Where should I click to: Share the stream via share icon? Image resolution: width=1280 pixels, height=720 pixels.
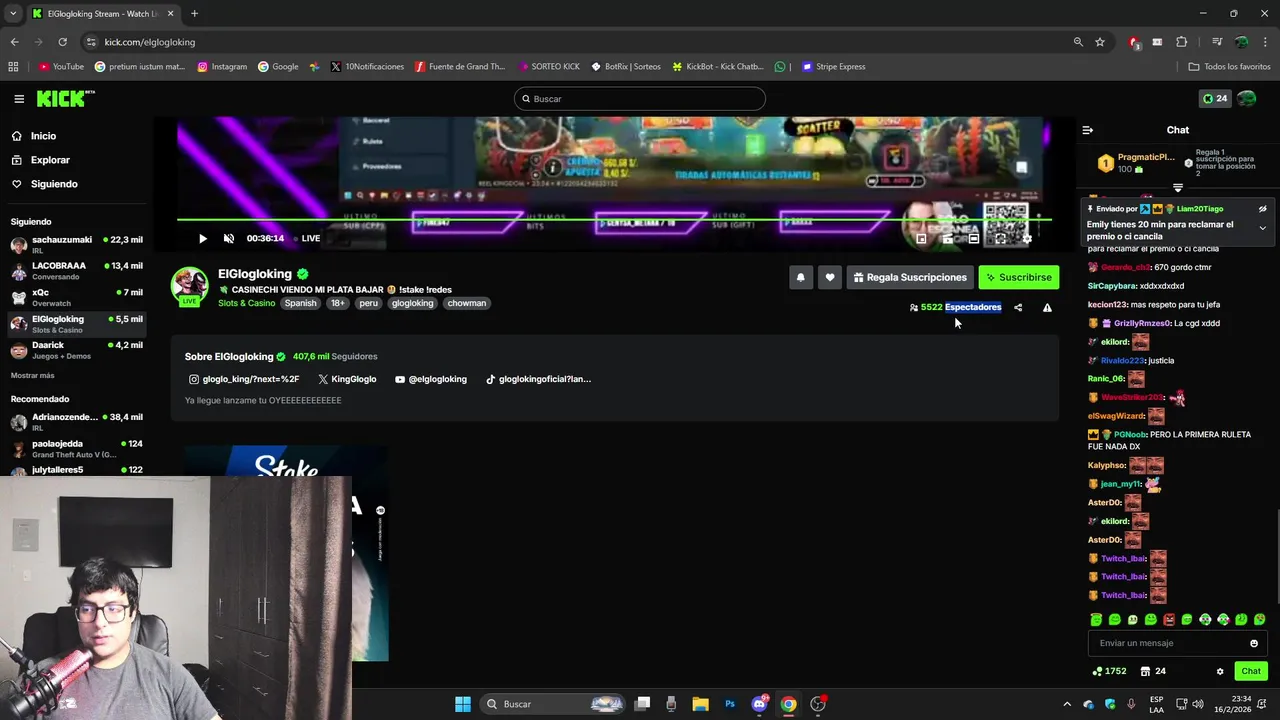[1018, 308]
